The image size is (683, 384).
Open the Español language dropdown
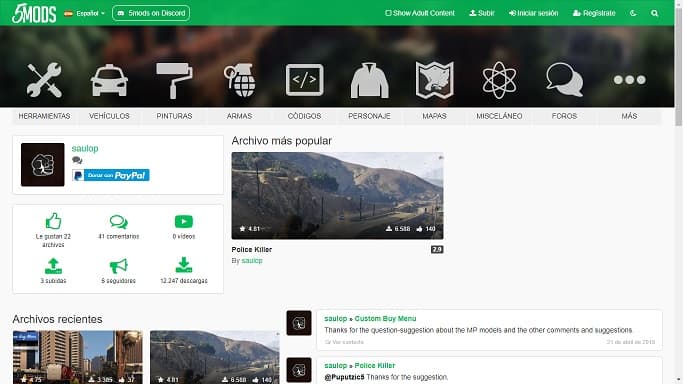click(x=85, y=13)
